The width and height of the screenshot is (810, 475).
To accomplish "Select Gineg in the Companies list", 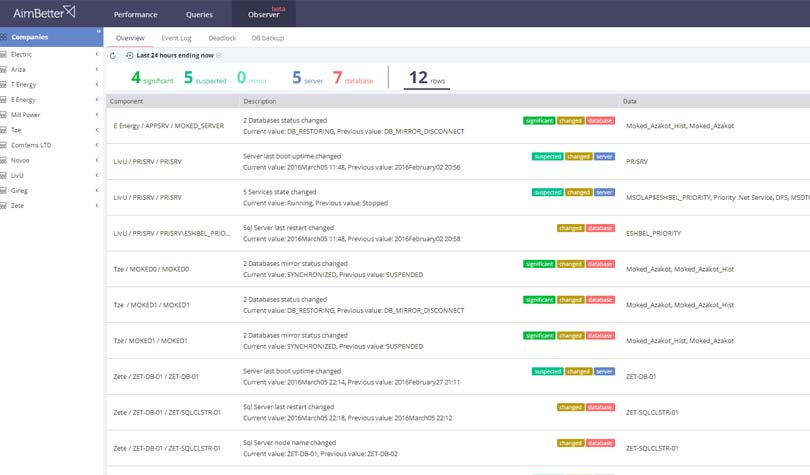I will (19, 191).
